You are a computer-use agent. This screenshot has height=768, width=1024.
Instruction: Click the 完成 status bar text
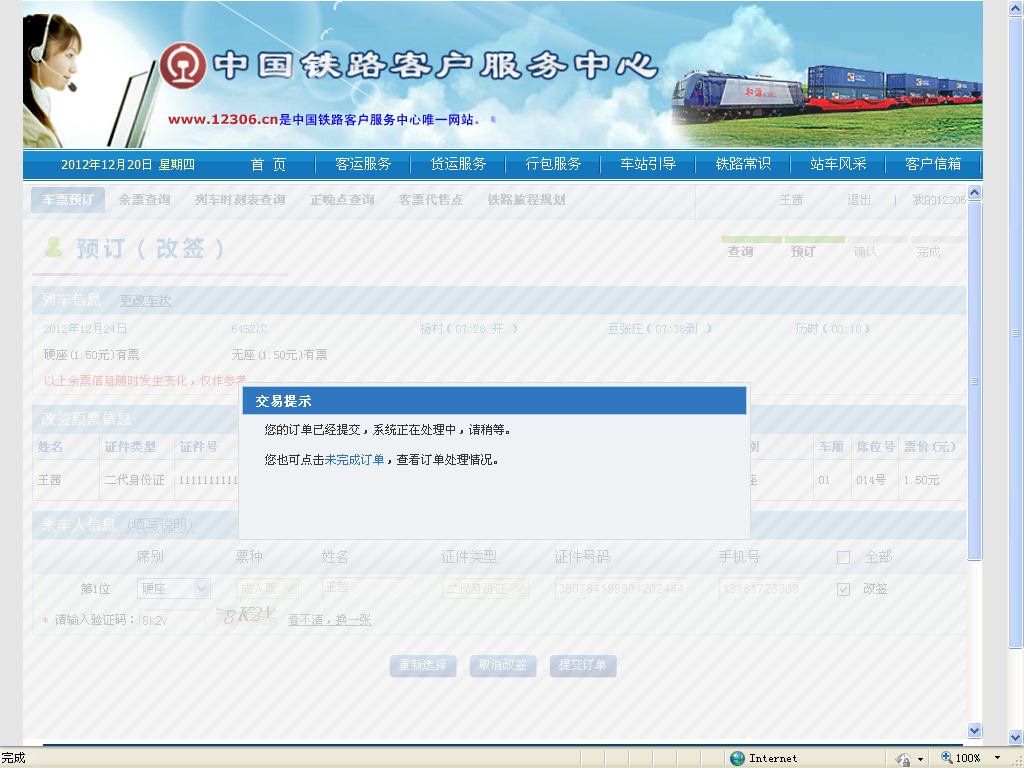tap(13, 758)
